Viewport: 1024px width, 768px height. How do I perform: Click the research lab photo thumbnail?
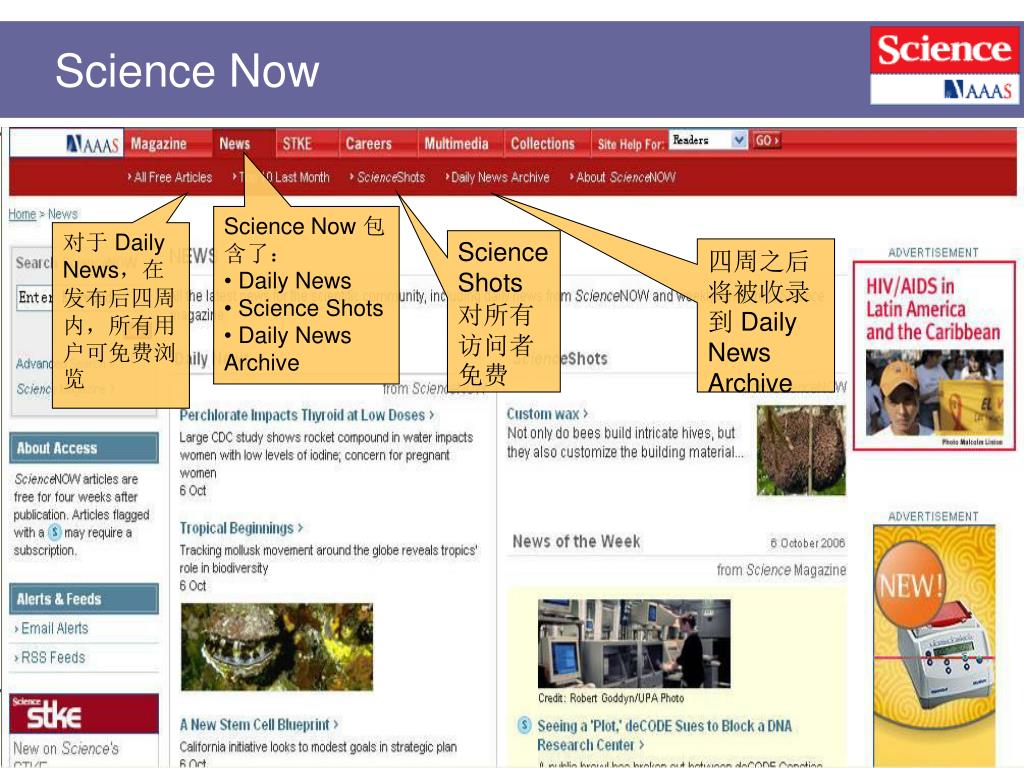coord(634,643)
